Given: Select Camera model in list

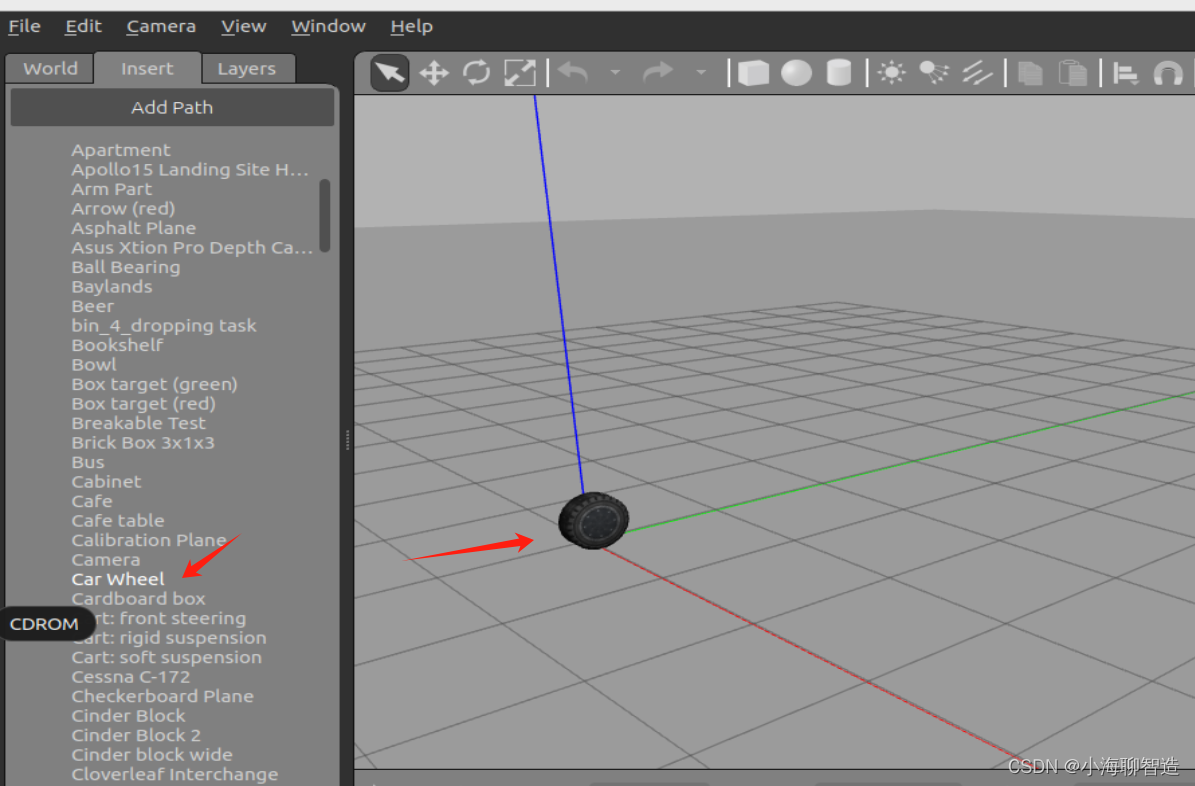Looking at the screenshot, I should [x=106, y=560].
